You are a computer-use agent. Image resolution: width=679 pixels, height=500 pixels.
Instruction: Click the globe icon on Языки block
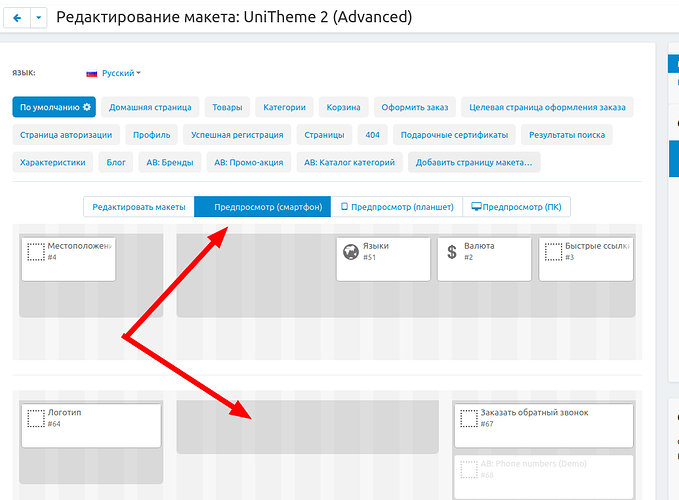click(351, 252)
